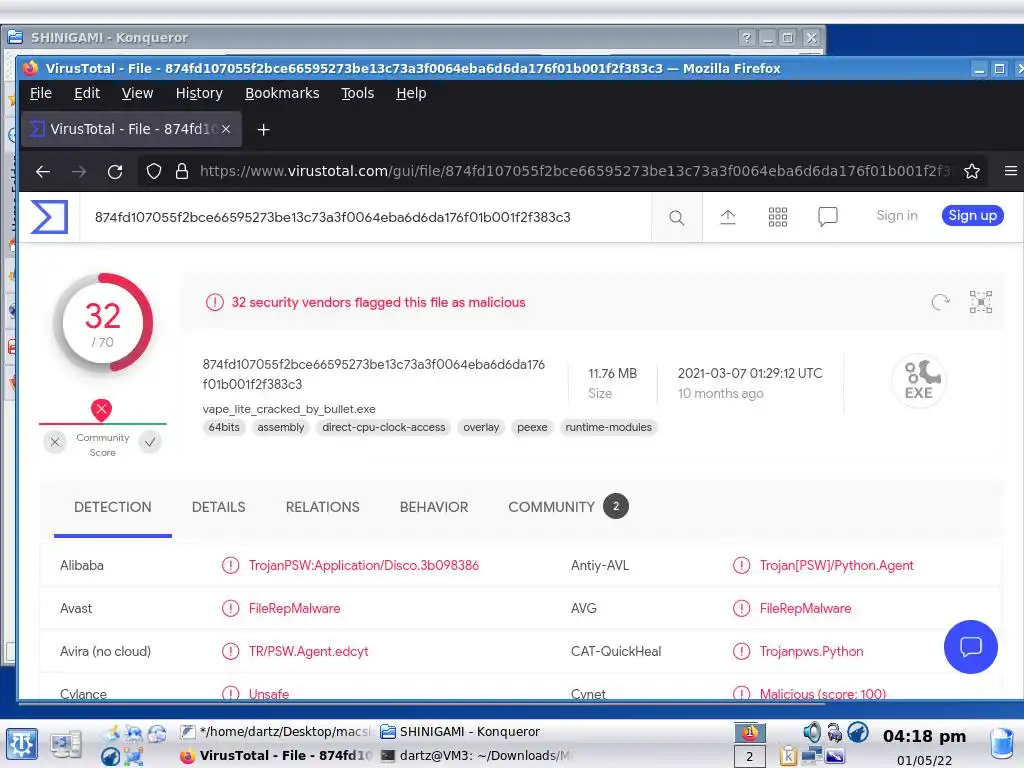Switch to dartz@VM3 terminal taskbar entry
The image size is (1024, 768).
tap(477, 756)
